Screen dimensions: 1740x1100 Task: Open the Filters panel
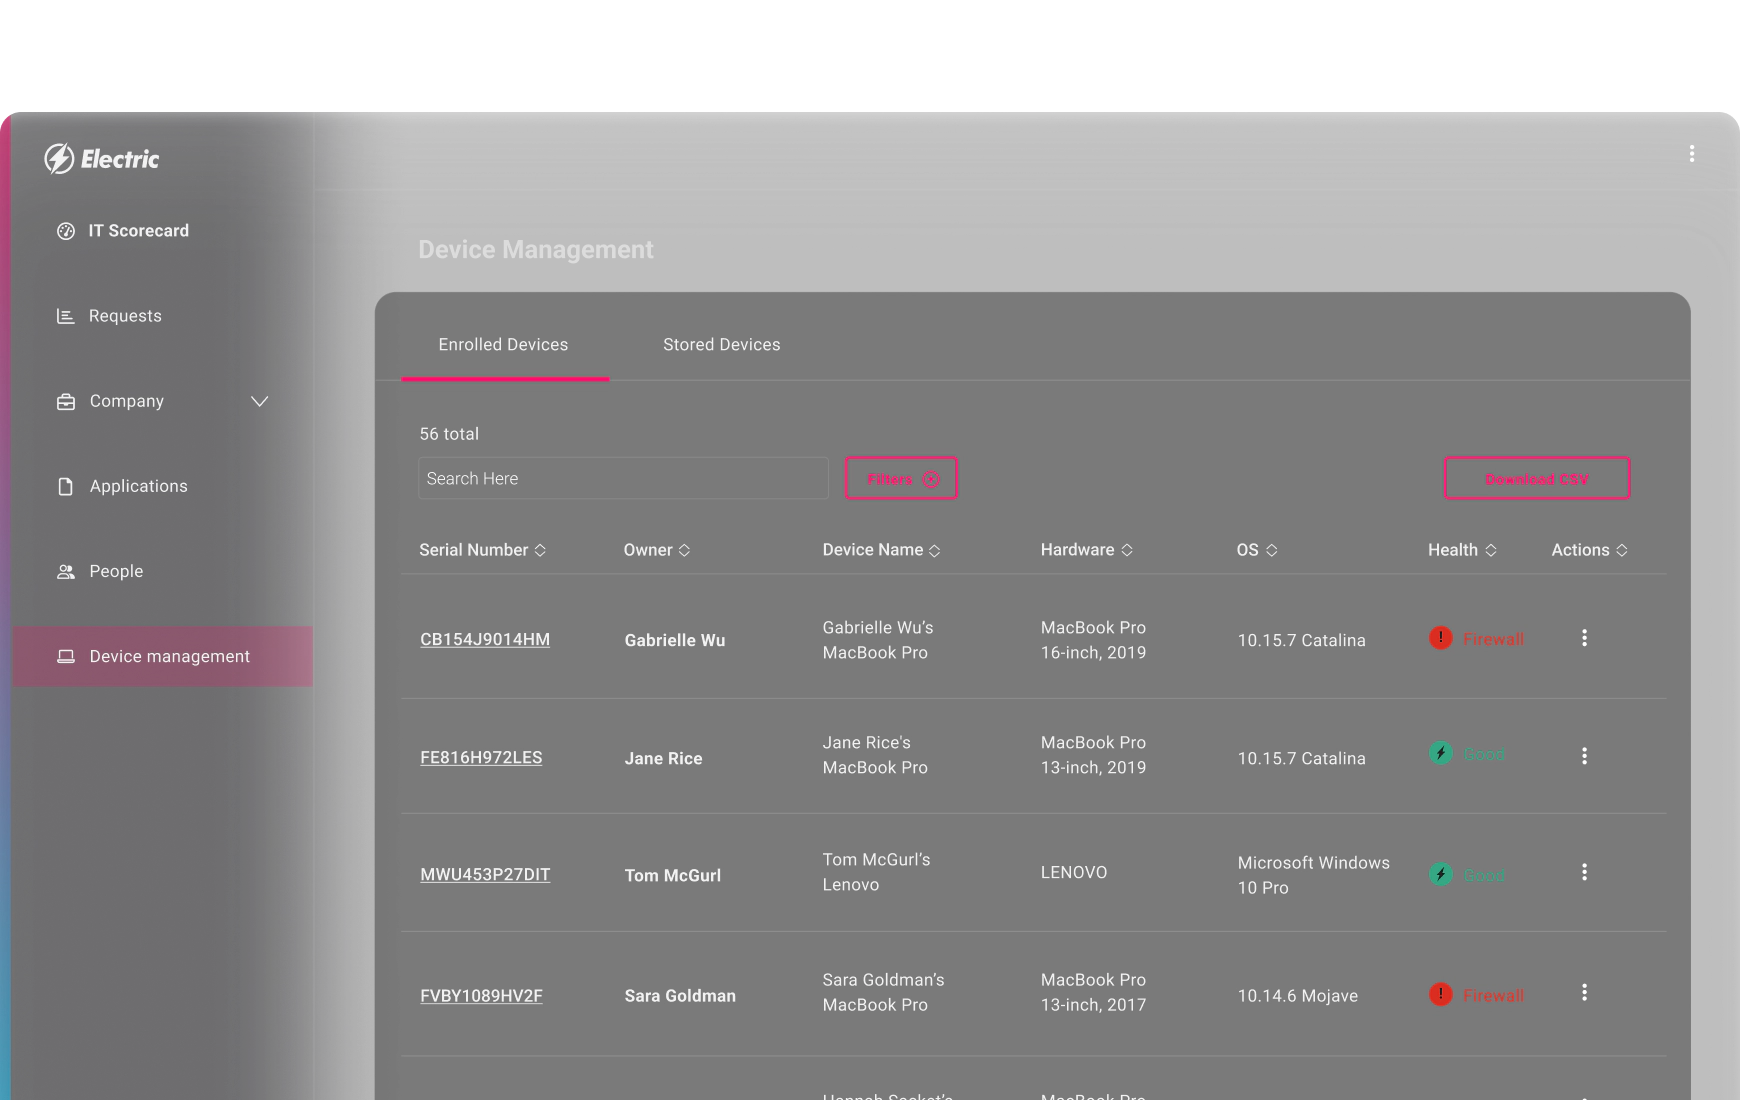pos(900,478)
